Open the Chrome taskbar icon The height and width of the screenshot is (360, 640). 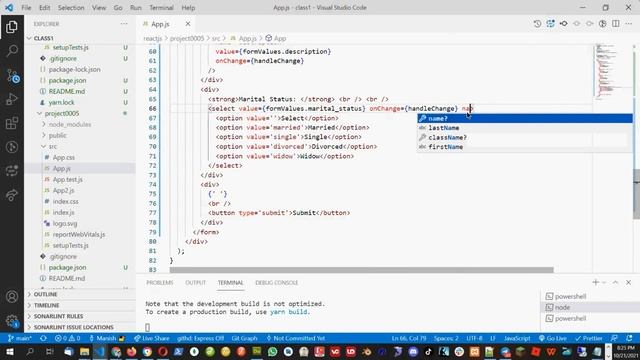click(x=147, y=352)
